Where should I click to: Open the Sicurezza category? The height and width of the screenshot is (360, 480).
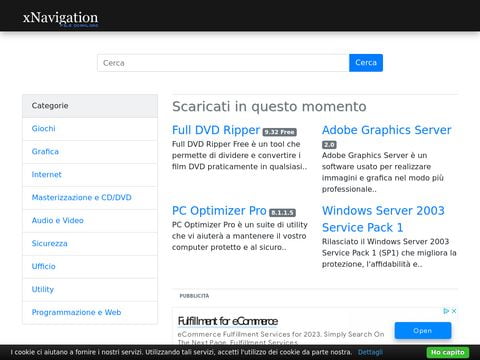tap(49, 244)
